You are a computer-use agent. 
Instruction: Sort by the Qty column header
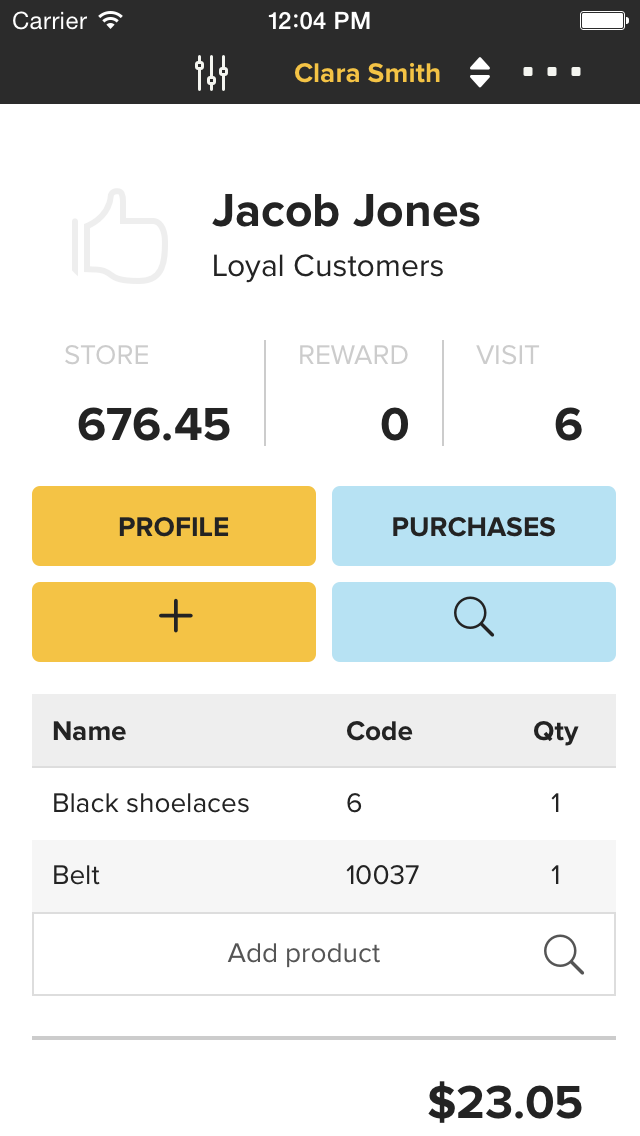point(556,732)
